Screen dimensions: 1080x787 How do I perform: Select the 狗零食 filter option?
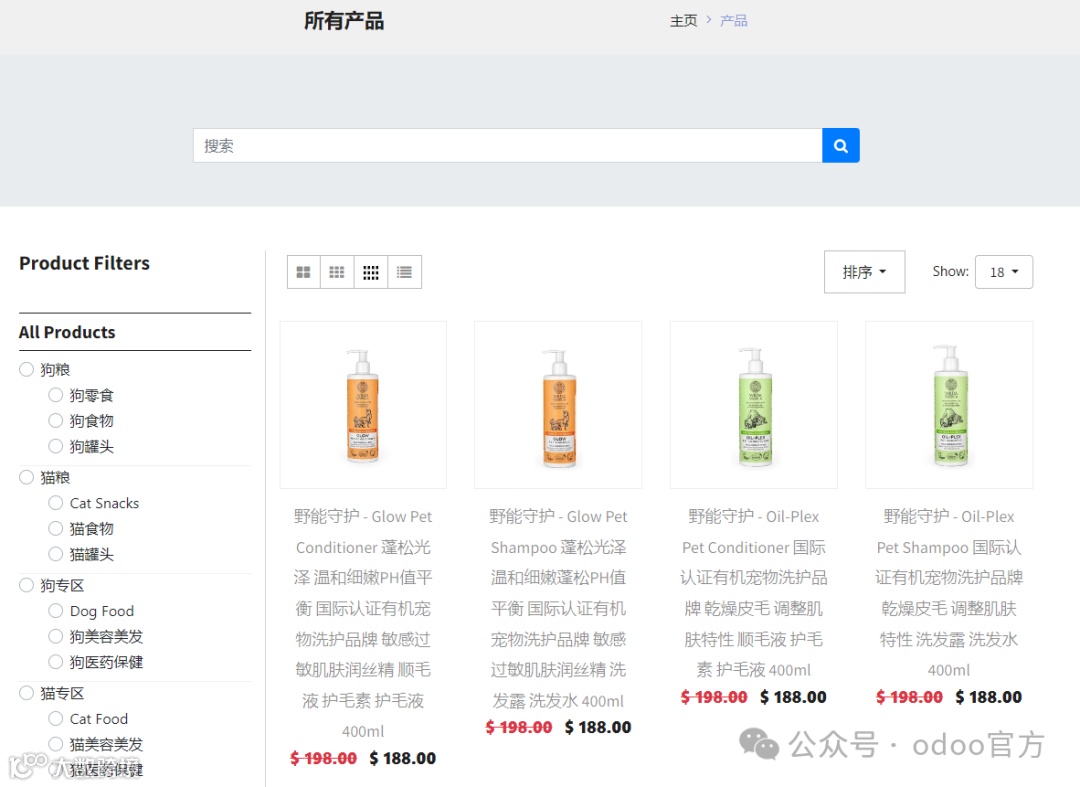pyautogui.click(x=56, y=395)
